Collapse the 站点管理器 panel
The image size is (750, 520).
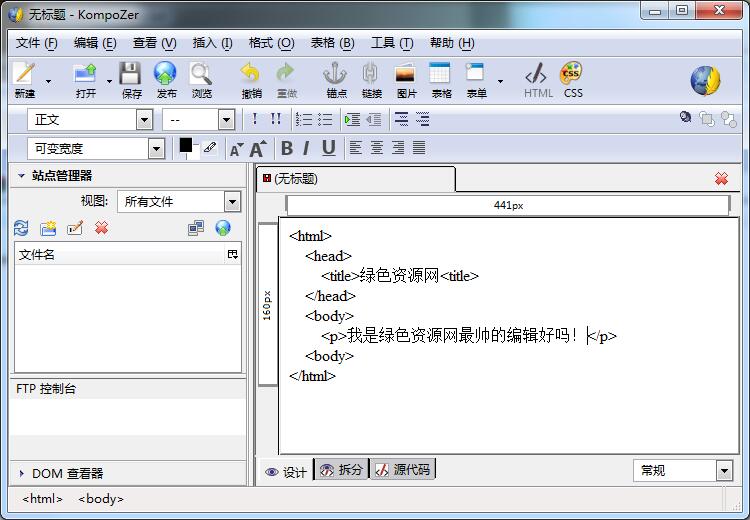tap(21, 176)
